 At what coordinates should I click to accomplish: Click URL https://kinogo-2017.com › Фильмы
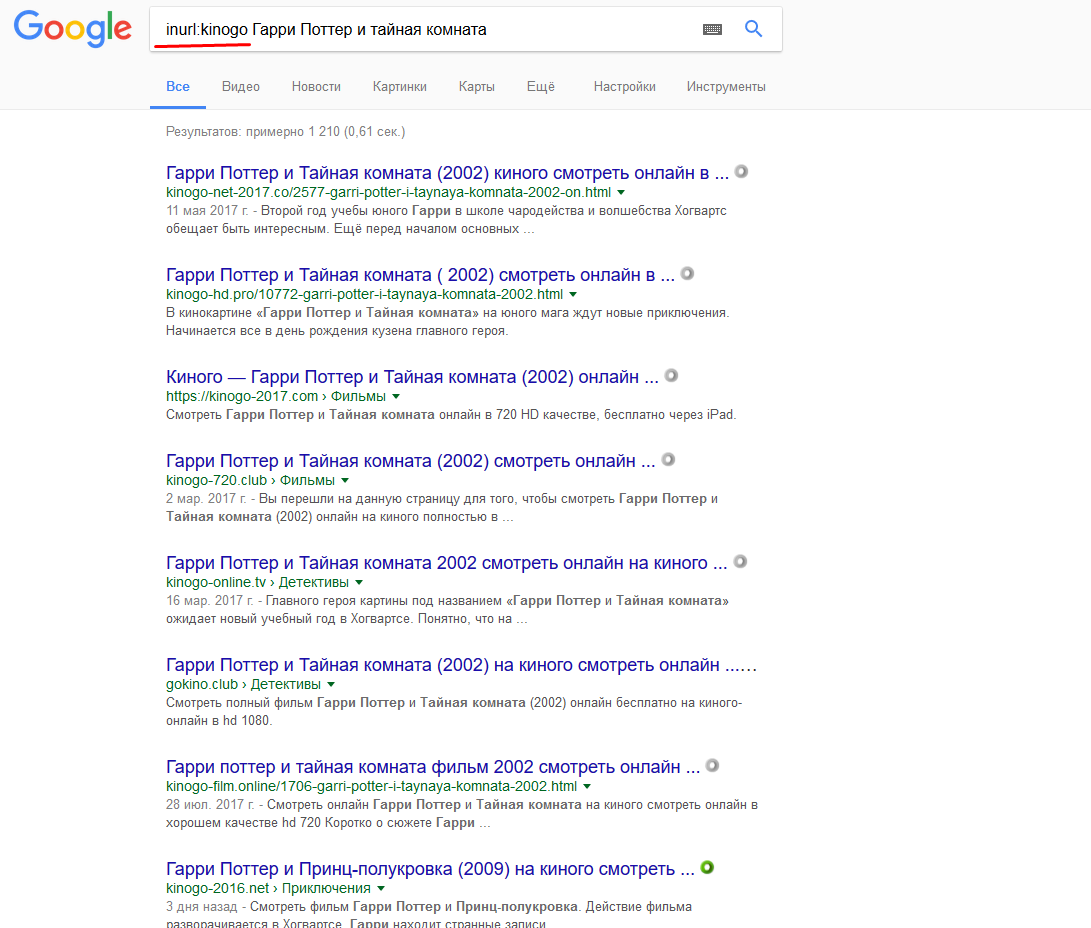(x=276, y=397)
